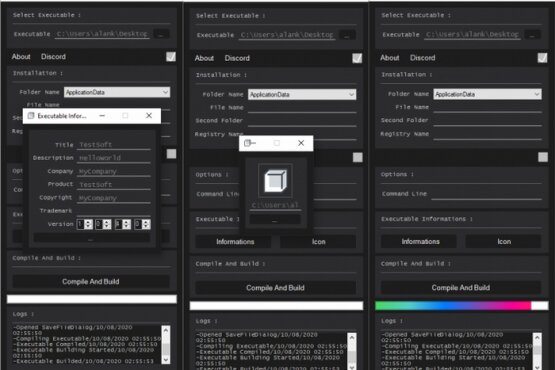Screen dimensions: 555x370
Task: Click the first Version number stepper
Action: pos(85,224)
